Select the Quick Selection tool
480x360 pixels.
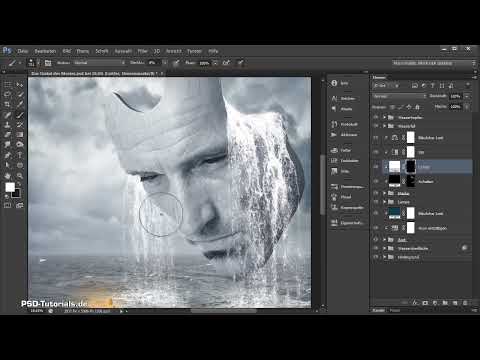tap(20, 95)
